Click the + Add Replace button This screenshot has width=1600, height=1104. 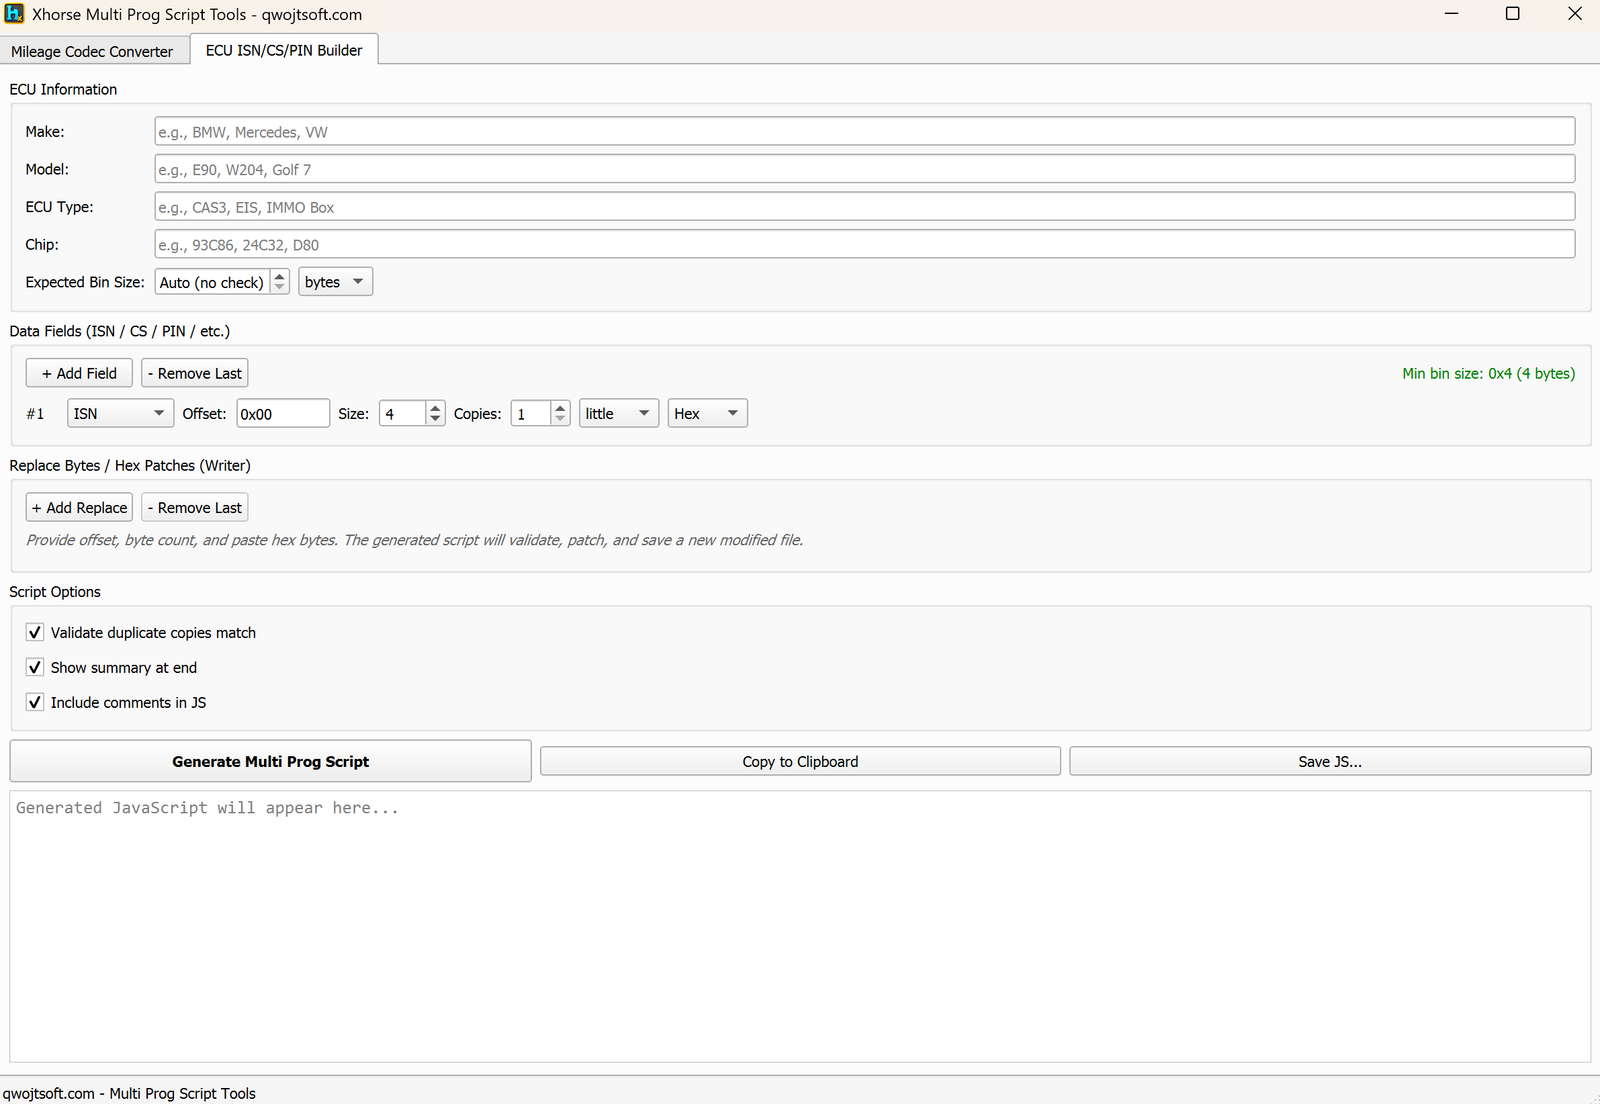point(79,507)
